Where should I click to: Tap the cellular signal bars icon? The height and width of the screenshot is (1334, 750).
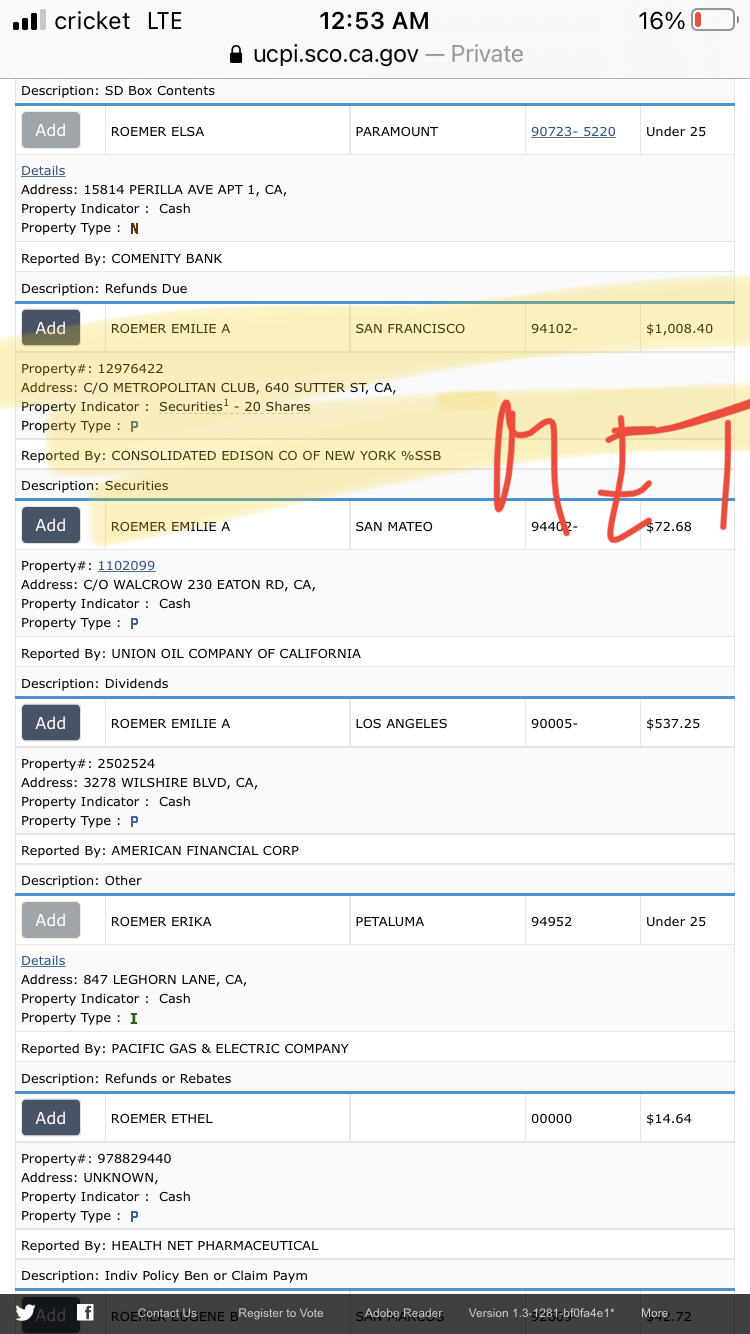(x=29, y=20)
